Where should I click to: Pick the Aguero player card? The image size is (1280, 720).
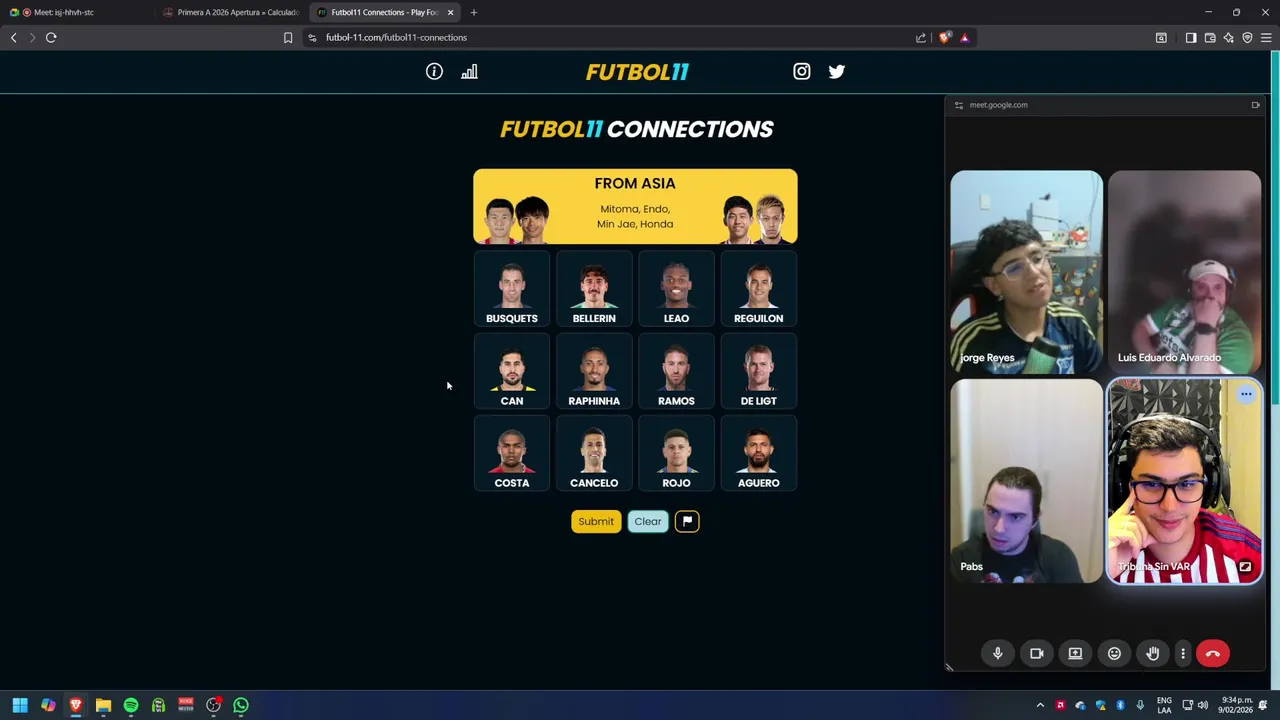(758, 454)
